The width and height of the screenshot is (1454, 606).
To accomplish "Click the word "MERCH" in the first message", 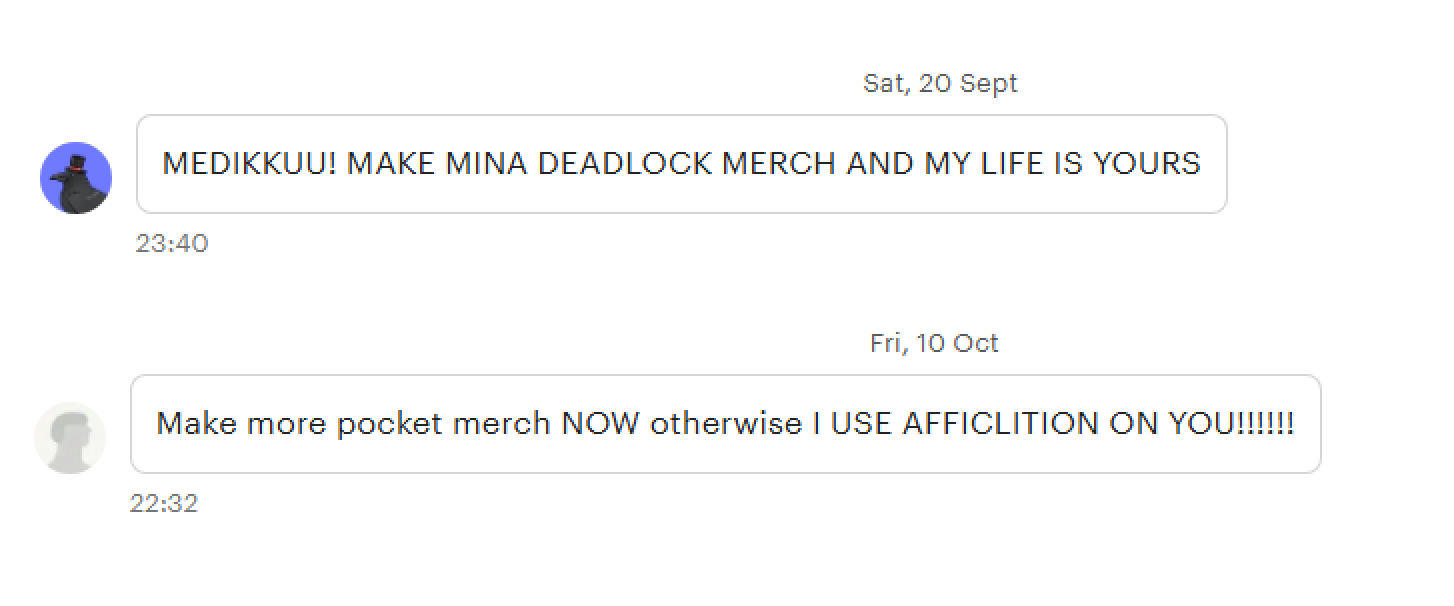I will [779, 164].
